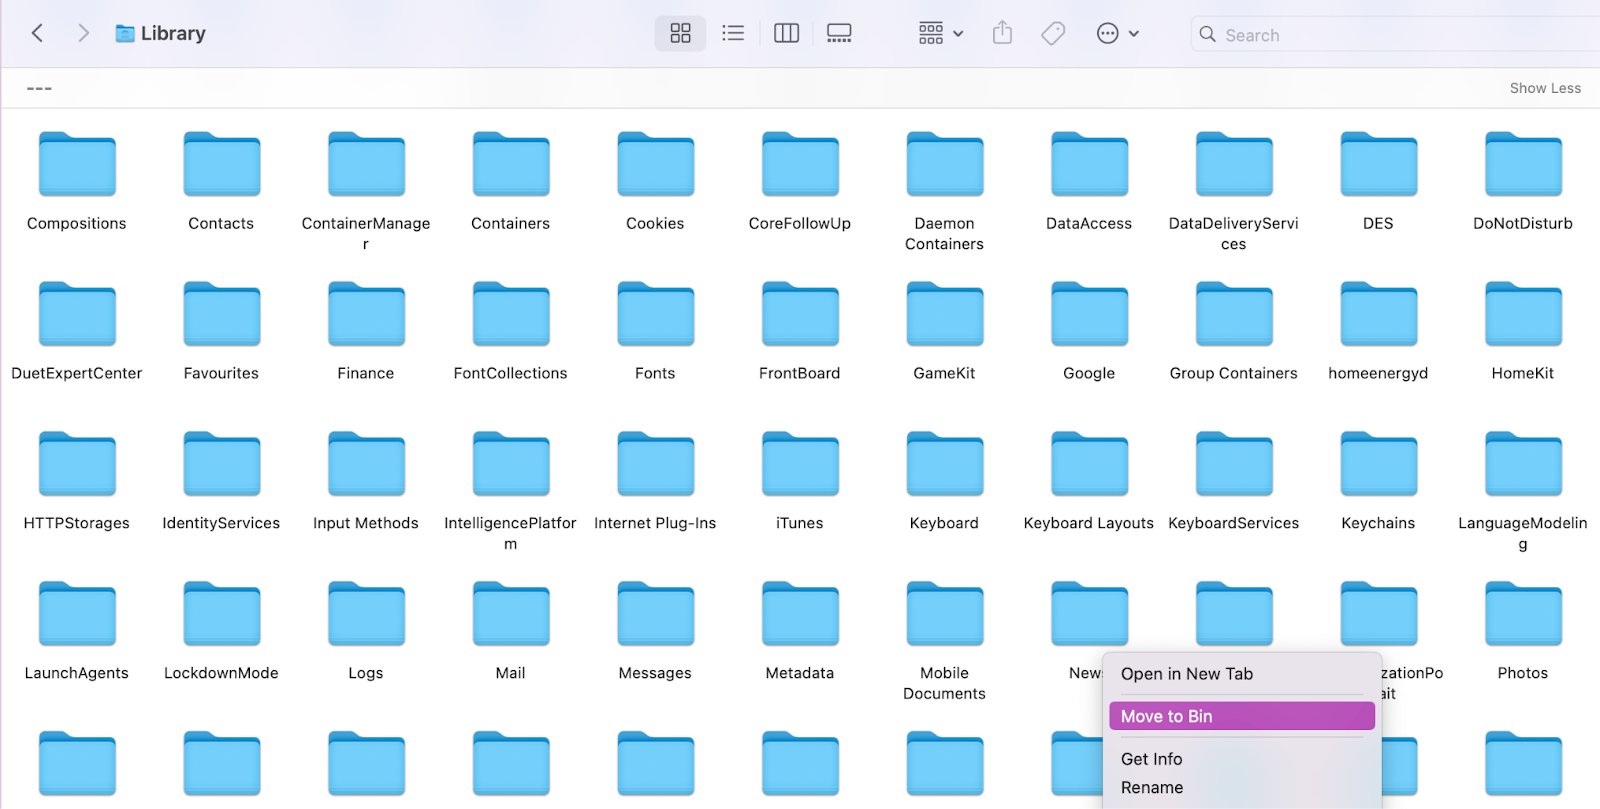Image resolution: width=1600 pixels, height=809 pixels.
Task: Select the KeyboardServices folder
Action: click(x=1234, y=465)
